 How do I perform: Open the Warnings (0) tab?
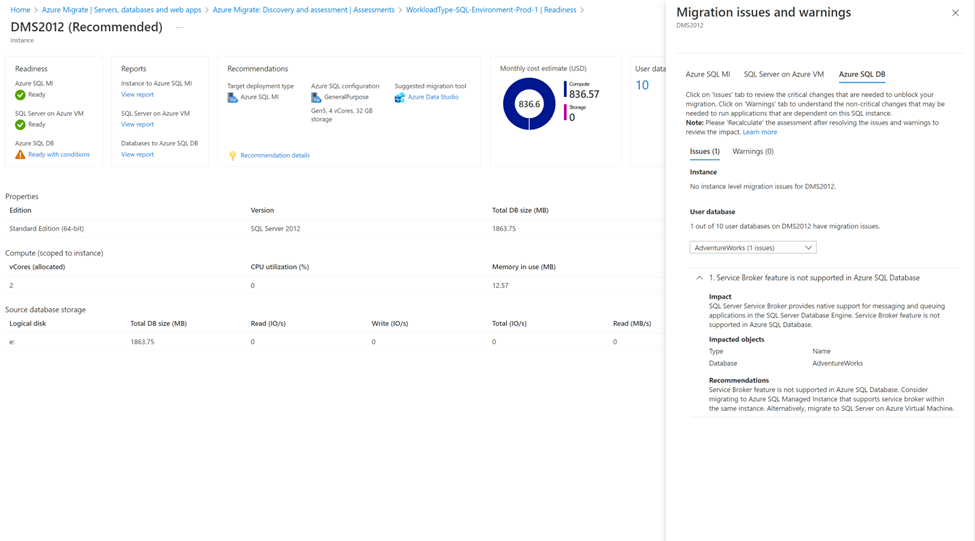(752, 151)
